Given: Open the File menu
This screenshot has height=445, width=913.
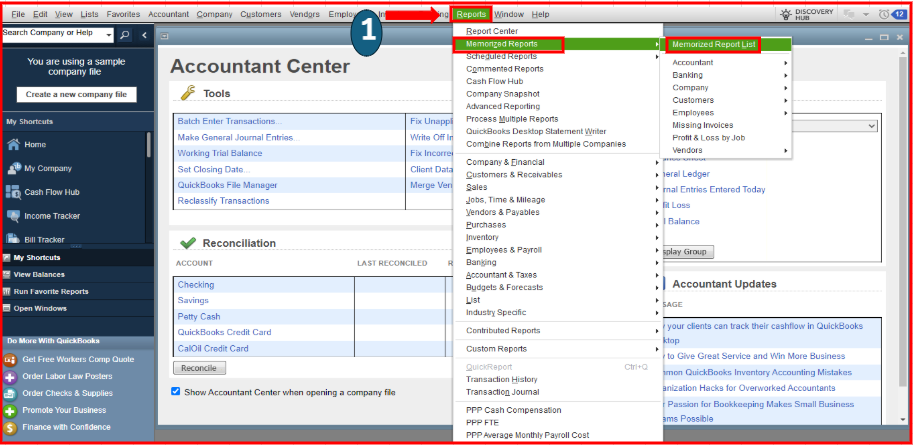Looking at the screenshot, I should coord(18,14).
